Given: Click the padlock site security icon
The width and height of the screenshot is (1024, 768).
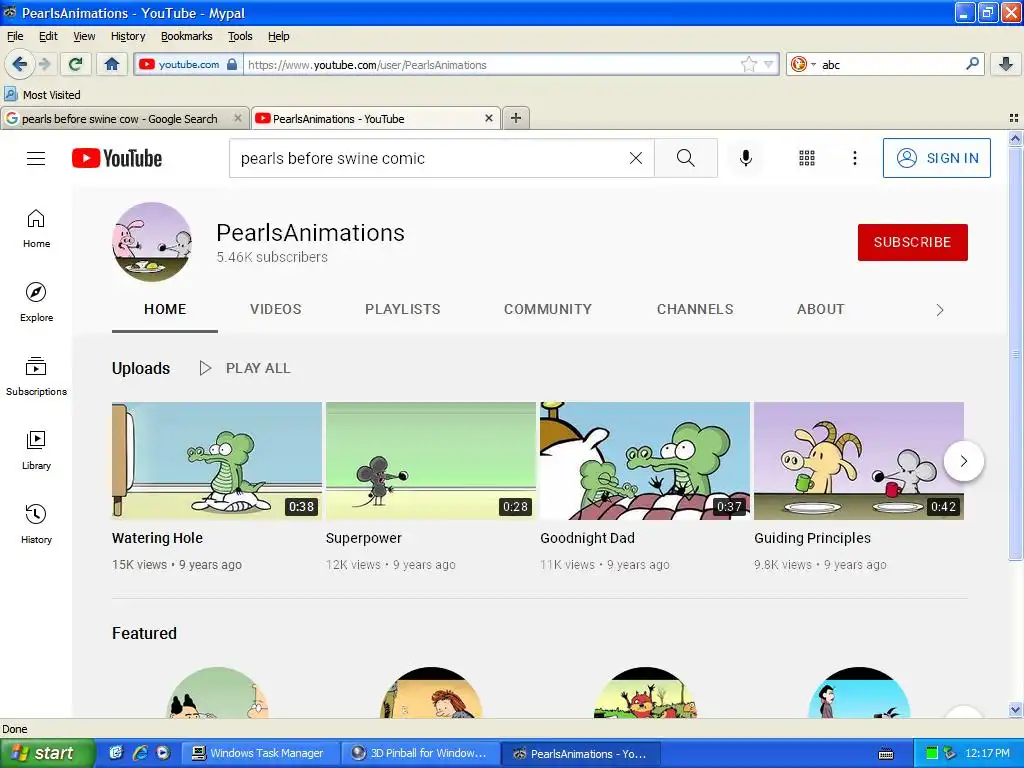Looking at the screenshot, I should point(232,64).
